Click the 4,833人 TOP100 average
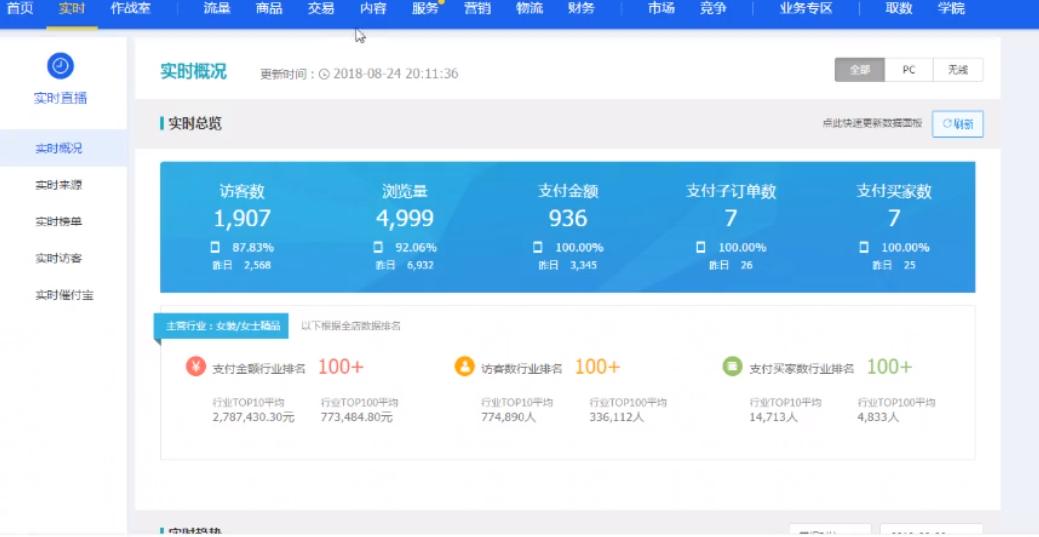 (x=878, y=418)
